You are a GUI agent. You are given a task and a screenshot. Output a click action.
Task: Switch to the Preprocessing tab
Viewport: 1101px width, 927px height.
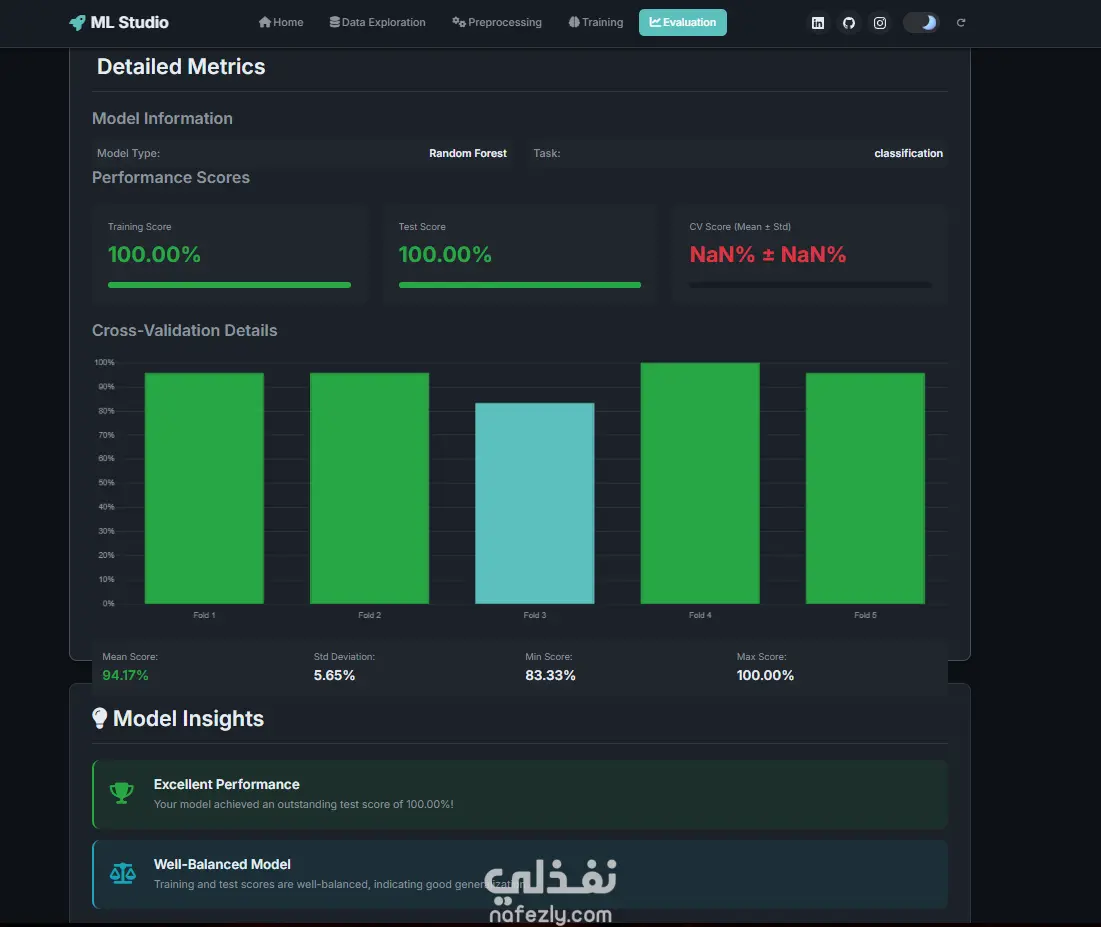tap(497, 22)
